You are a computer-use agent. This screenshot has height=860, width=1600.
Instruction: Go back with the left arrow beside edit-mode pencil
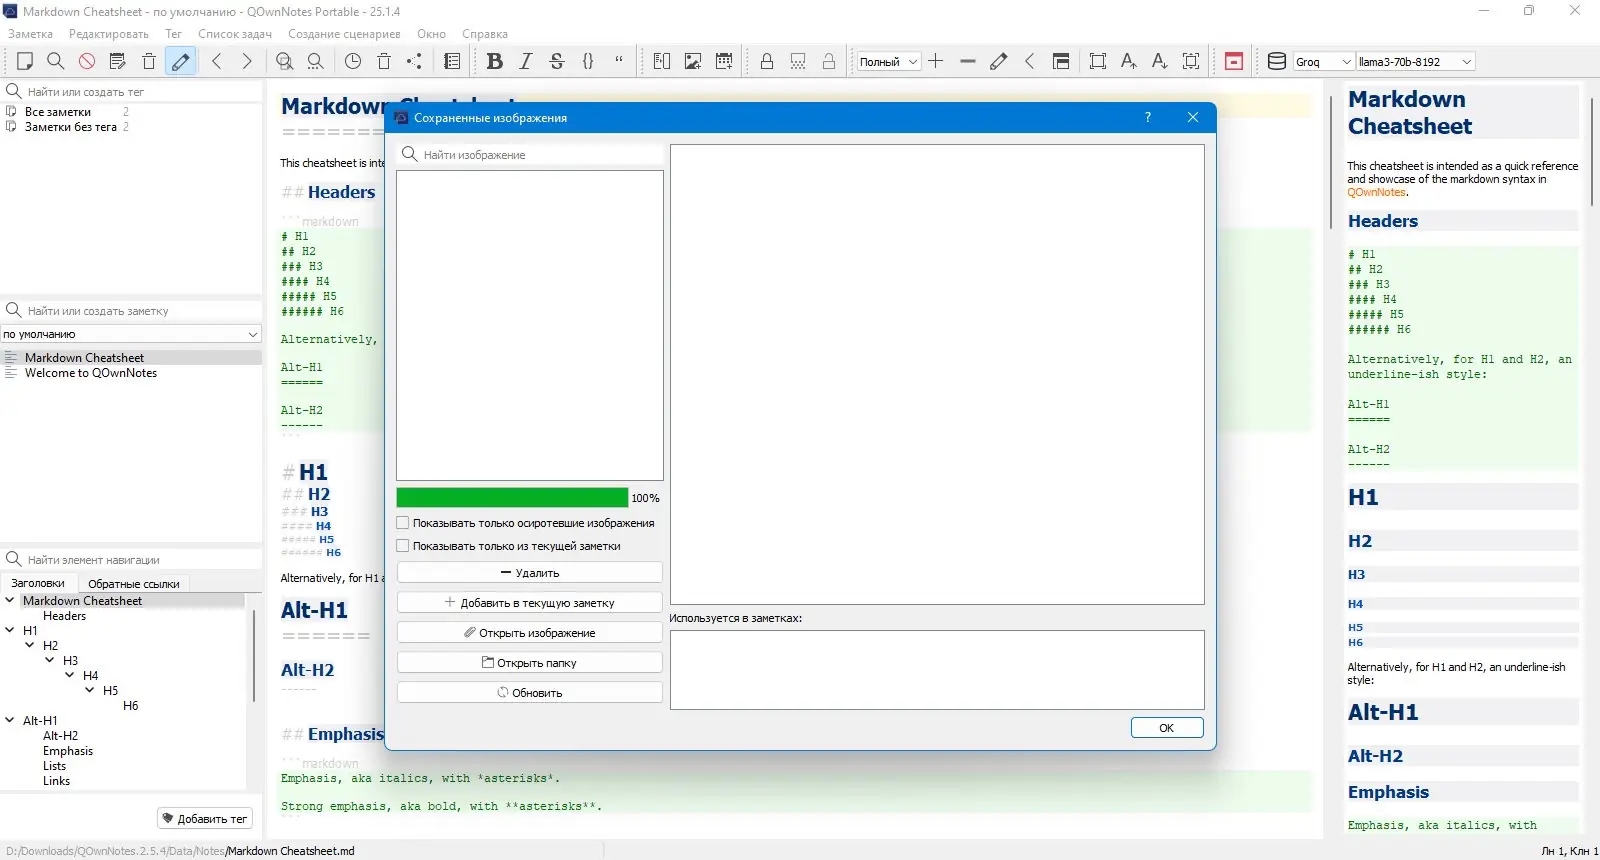(x=217, y=61)
